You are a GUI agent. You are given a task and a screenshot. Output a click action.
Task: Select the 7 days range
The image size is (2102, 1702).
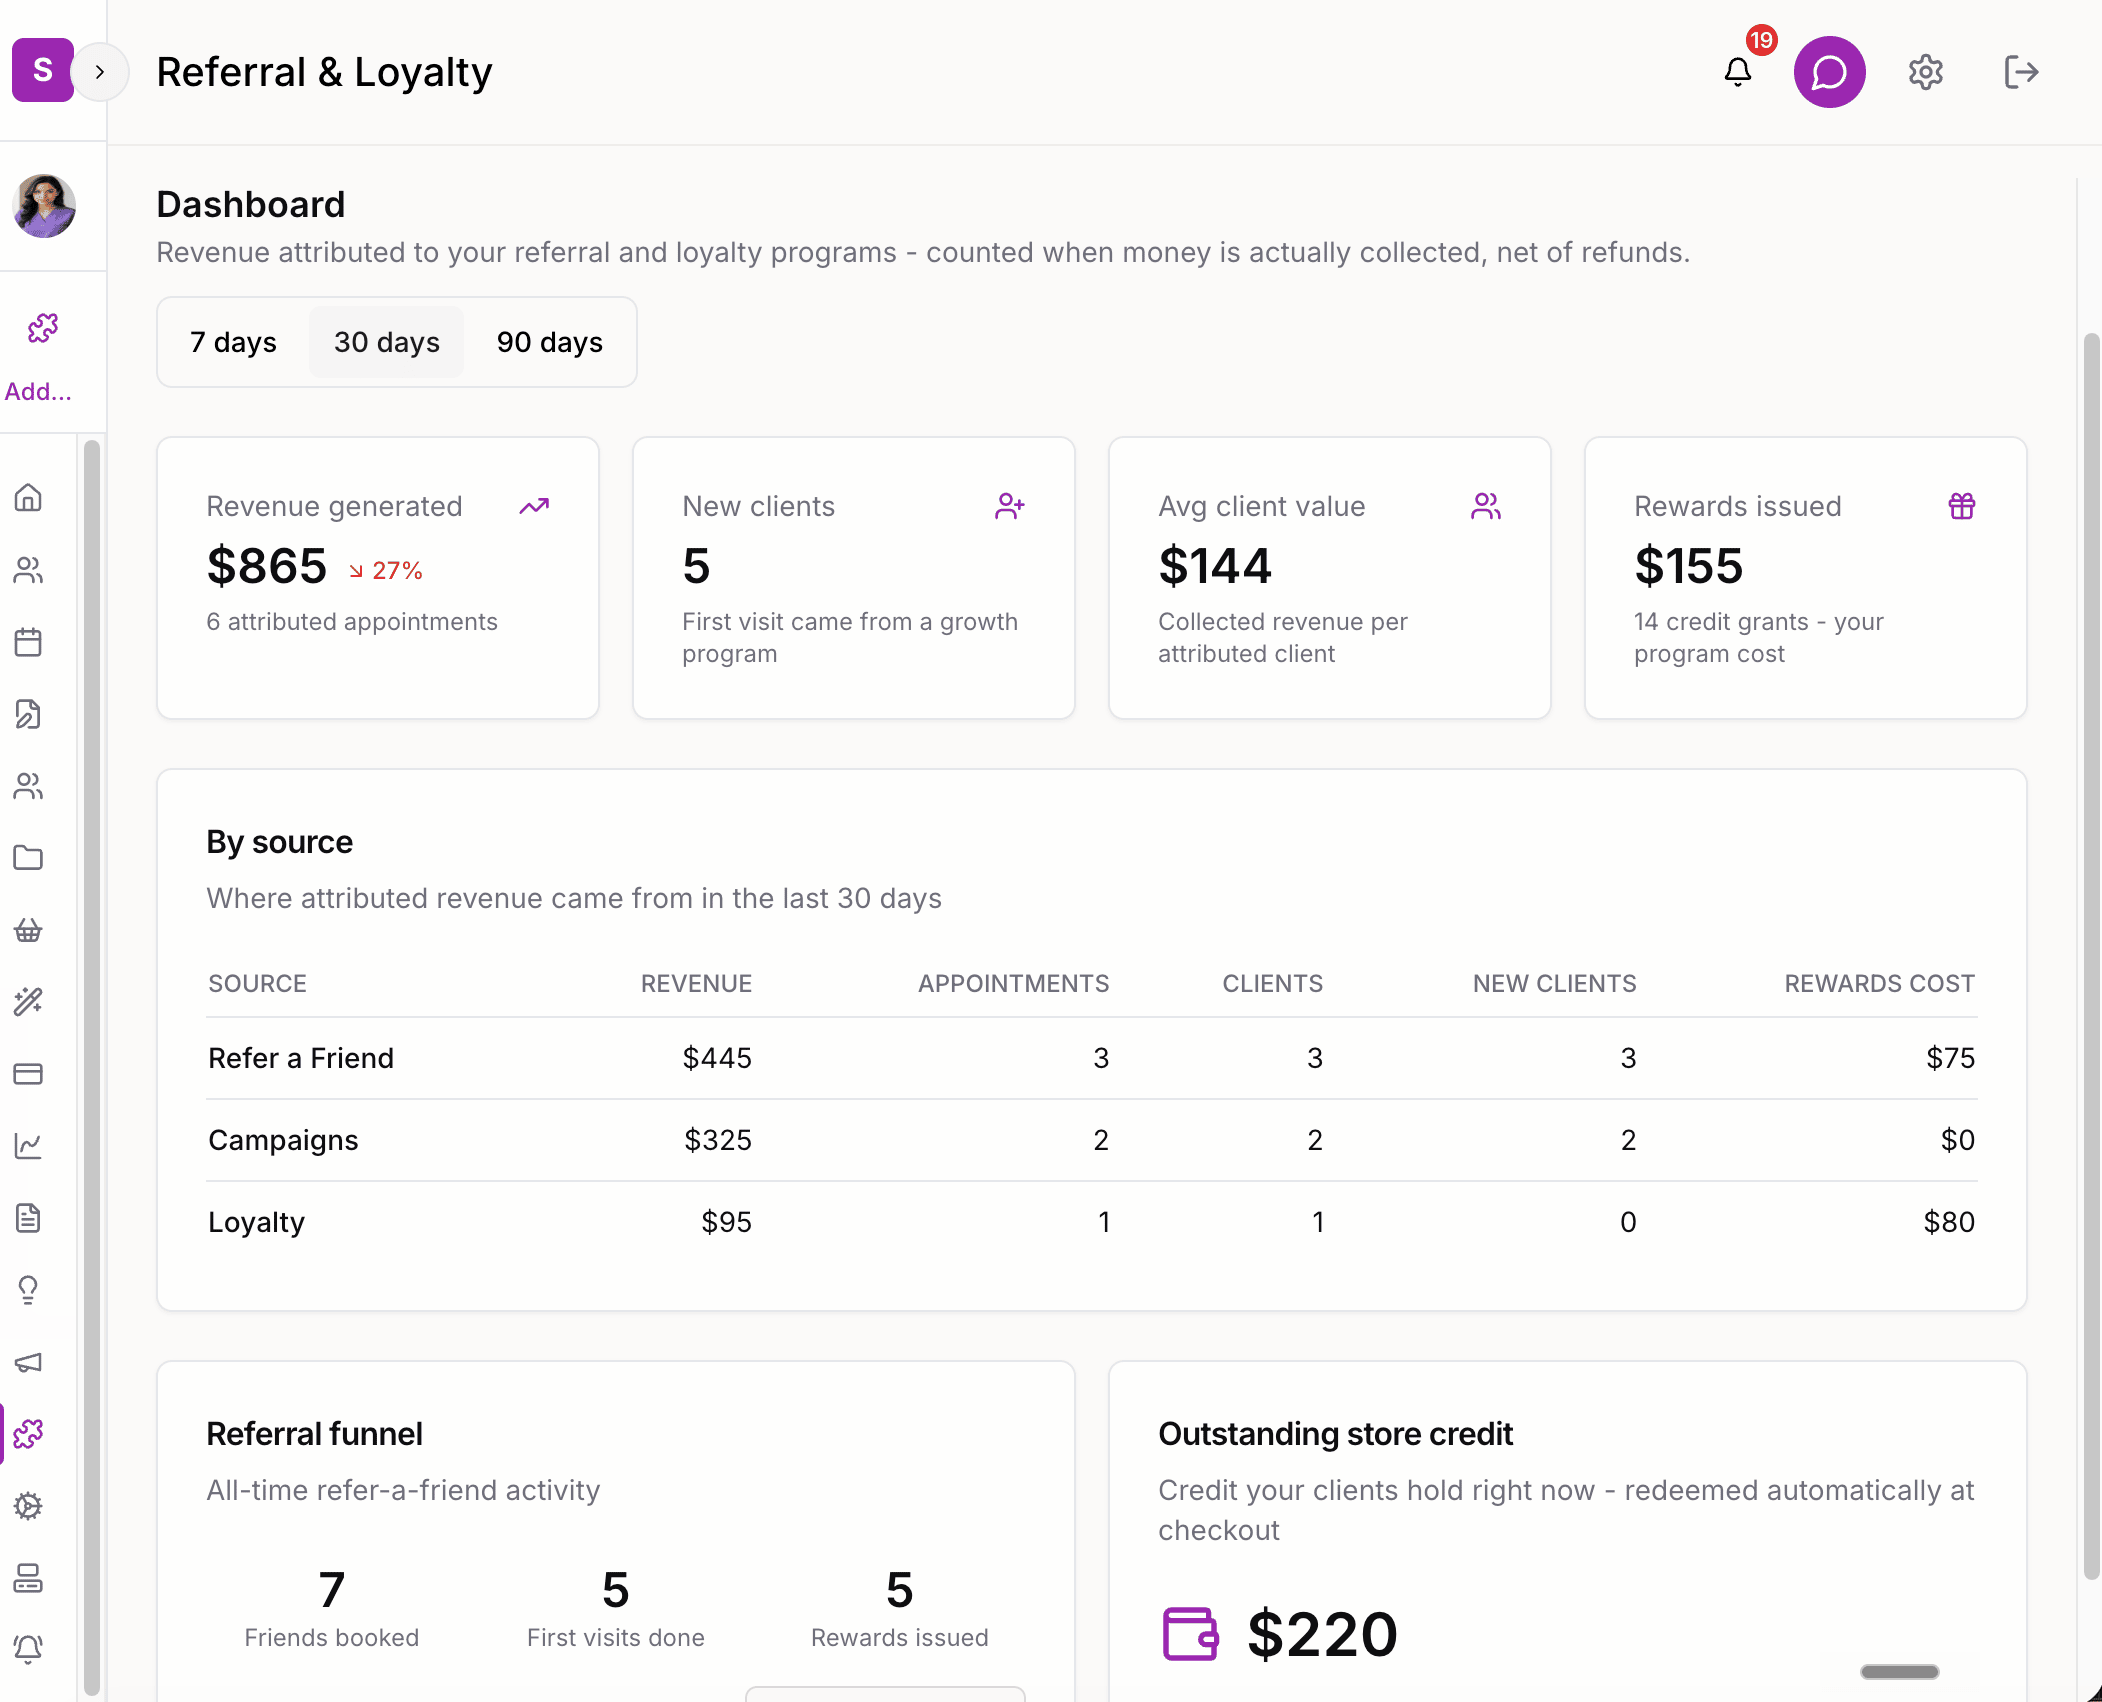click(233, 342)
